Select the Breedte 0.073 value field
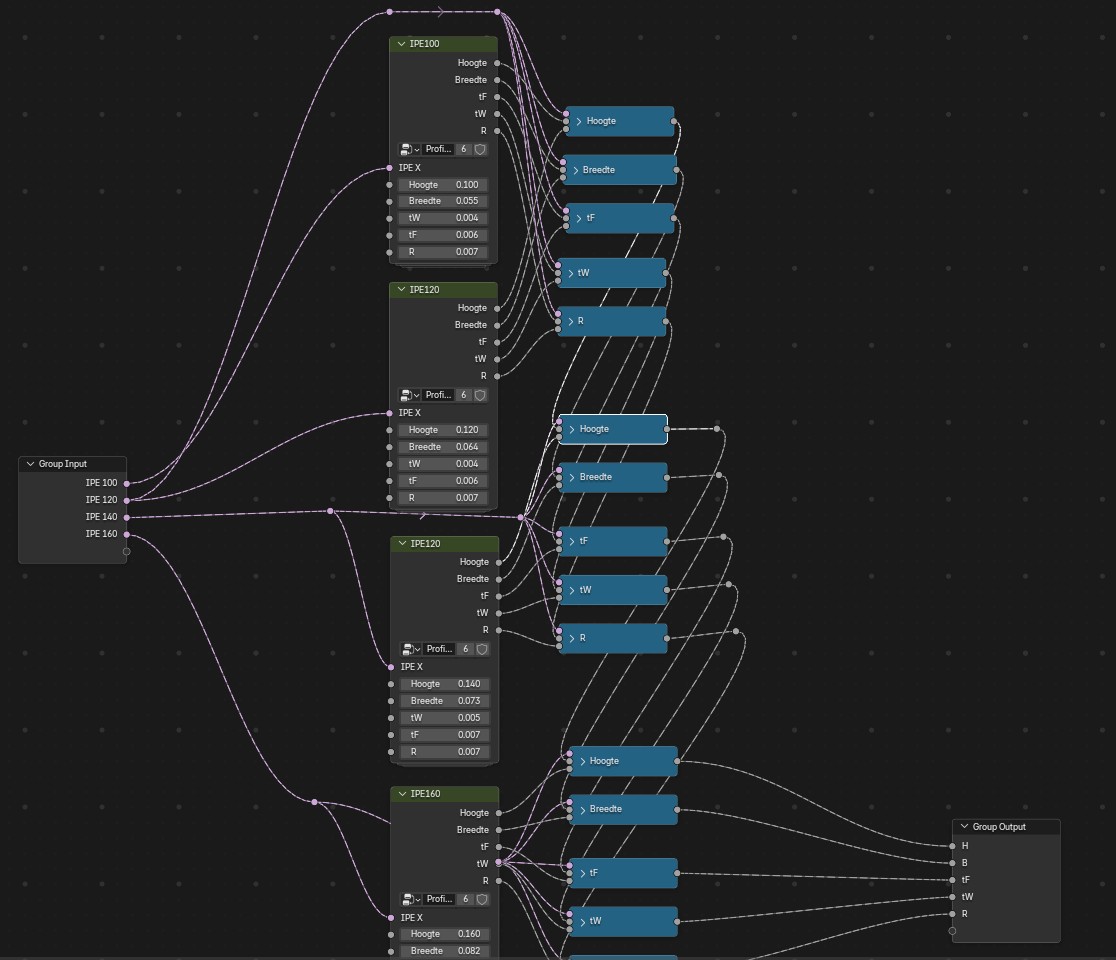Screen dimensions: 1116x960 click(x=444, y=701)
